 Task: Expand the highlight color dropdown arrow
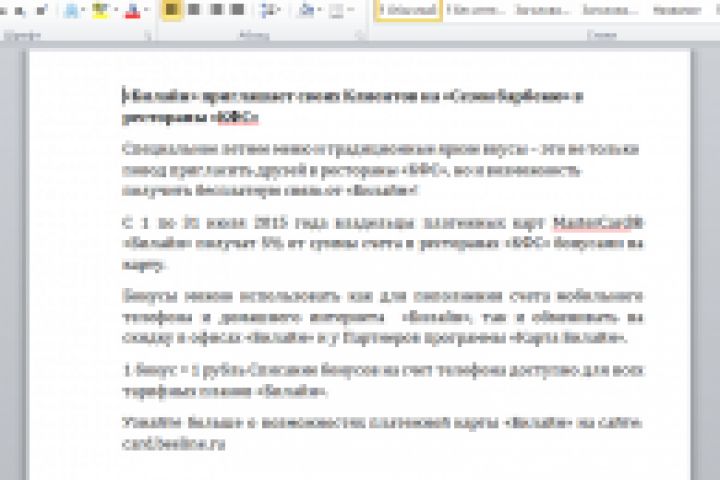(x=115, y=10)
